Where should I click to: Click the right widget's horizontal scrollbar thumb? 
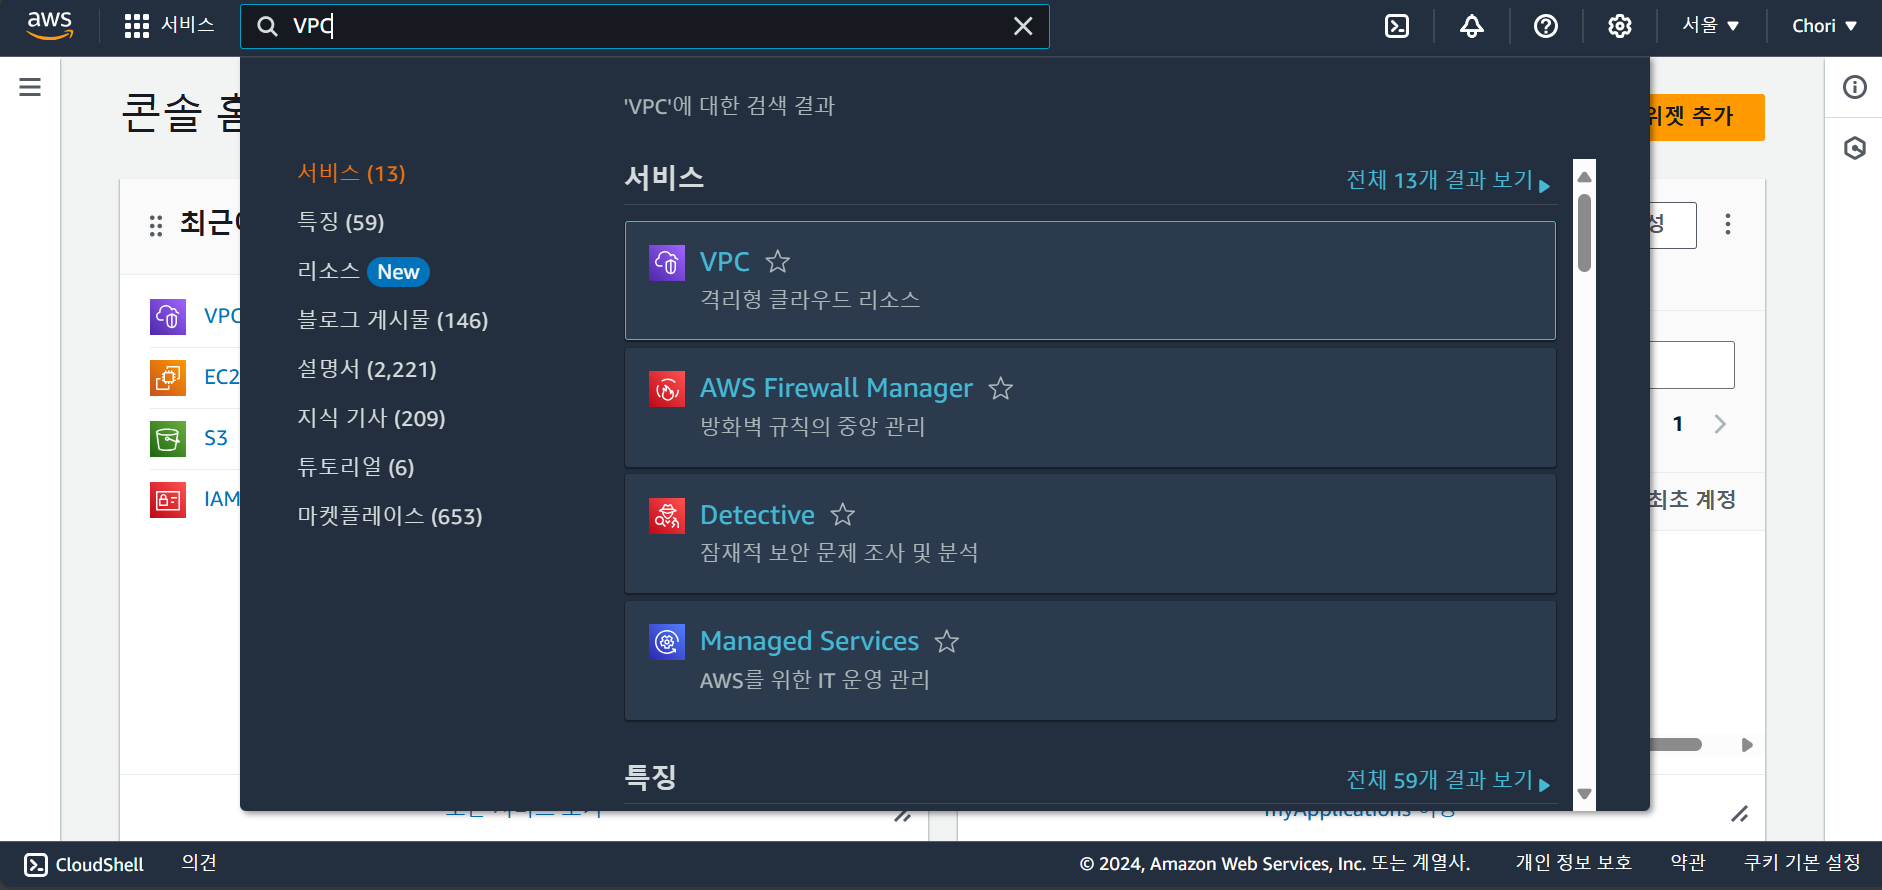pos(1676,745)
